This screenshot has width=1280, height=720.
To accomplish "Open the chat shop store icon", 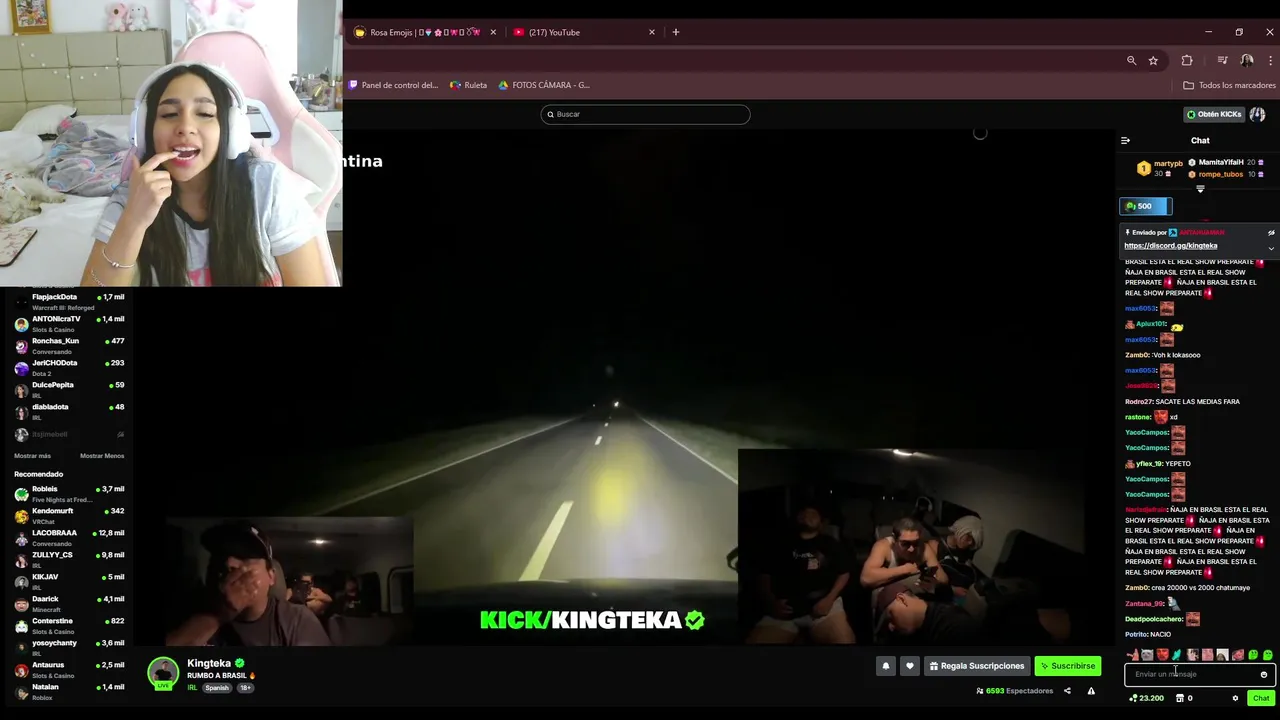I will click(1179, 698).
